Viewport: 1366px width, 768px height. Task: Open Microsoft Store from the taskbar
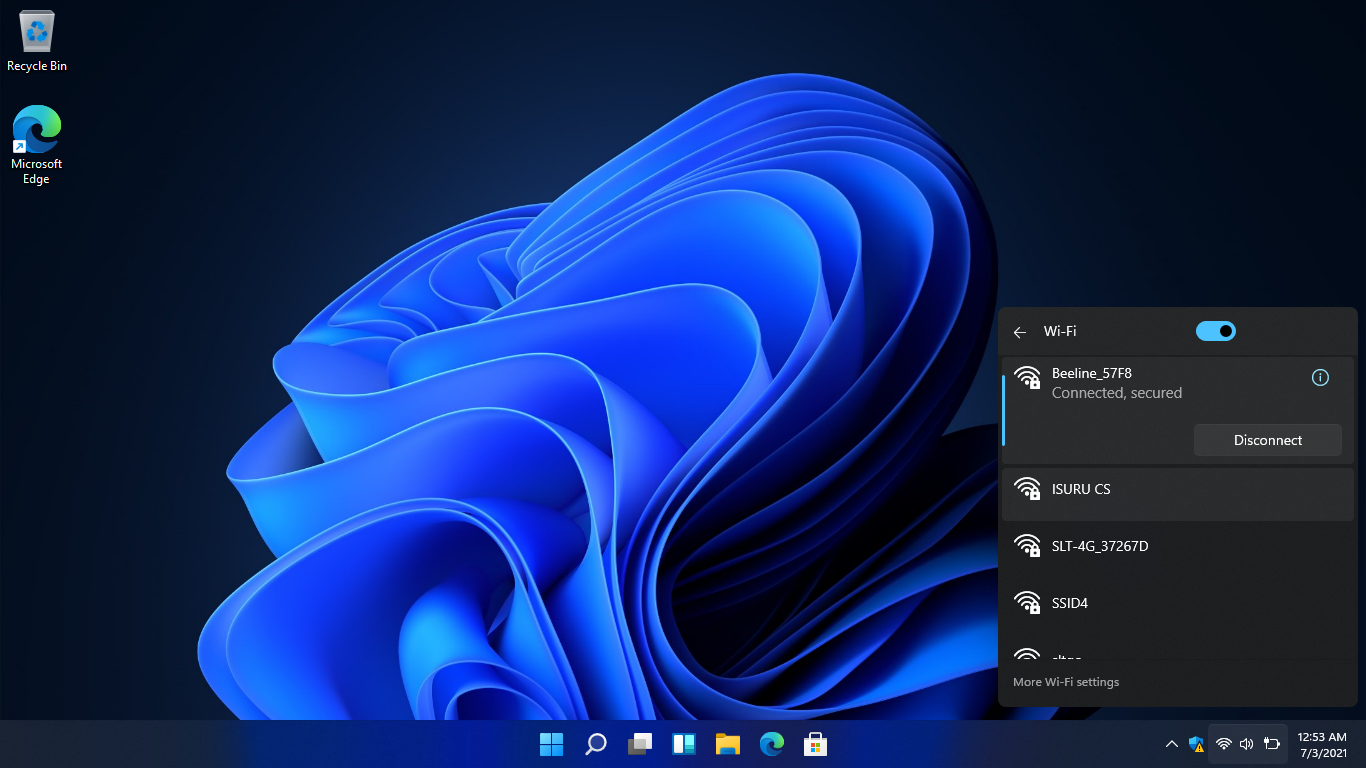coord(816,744)
